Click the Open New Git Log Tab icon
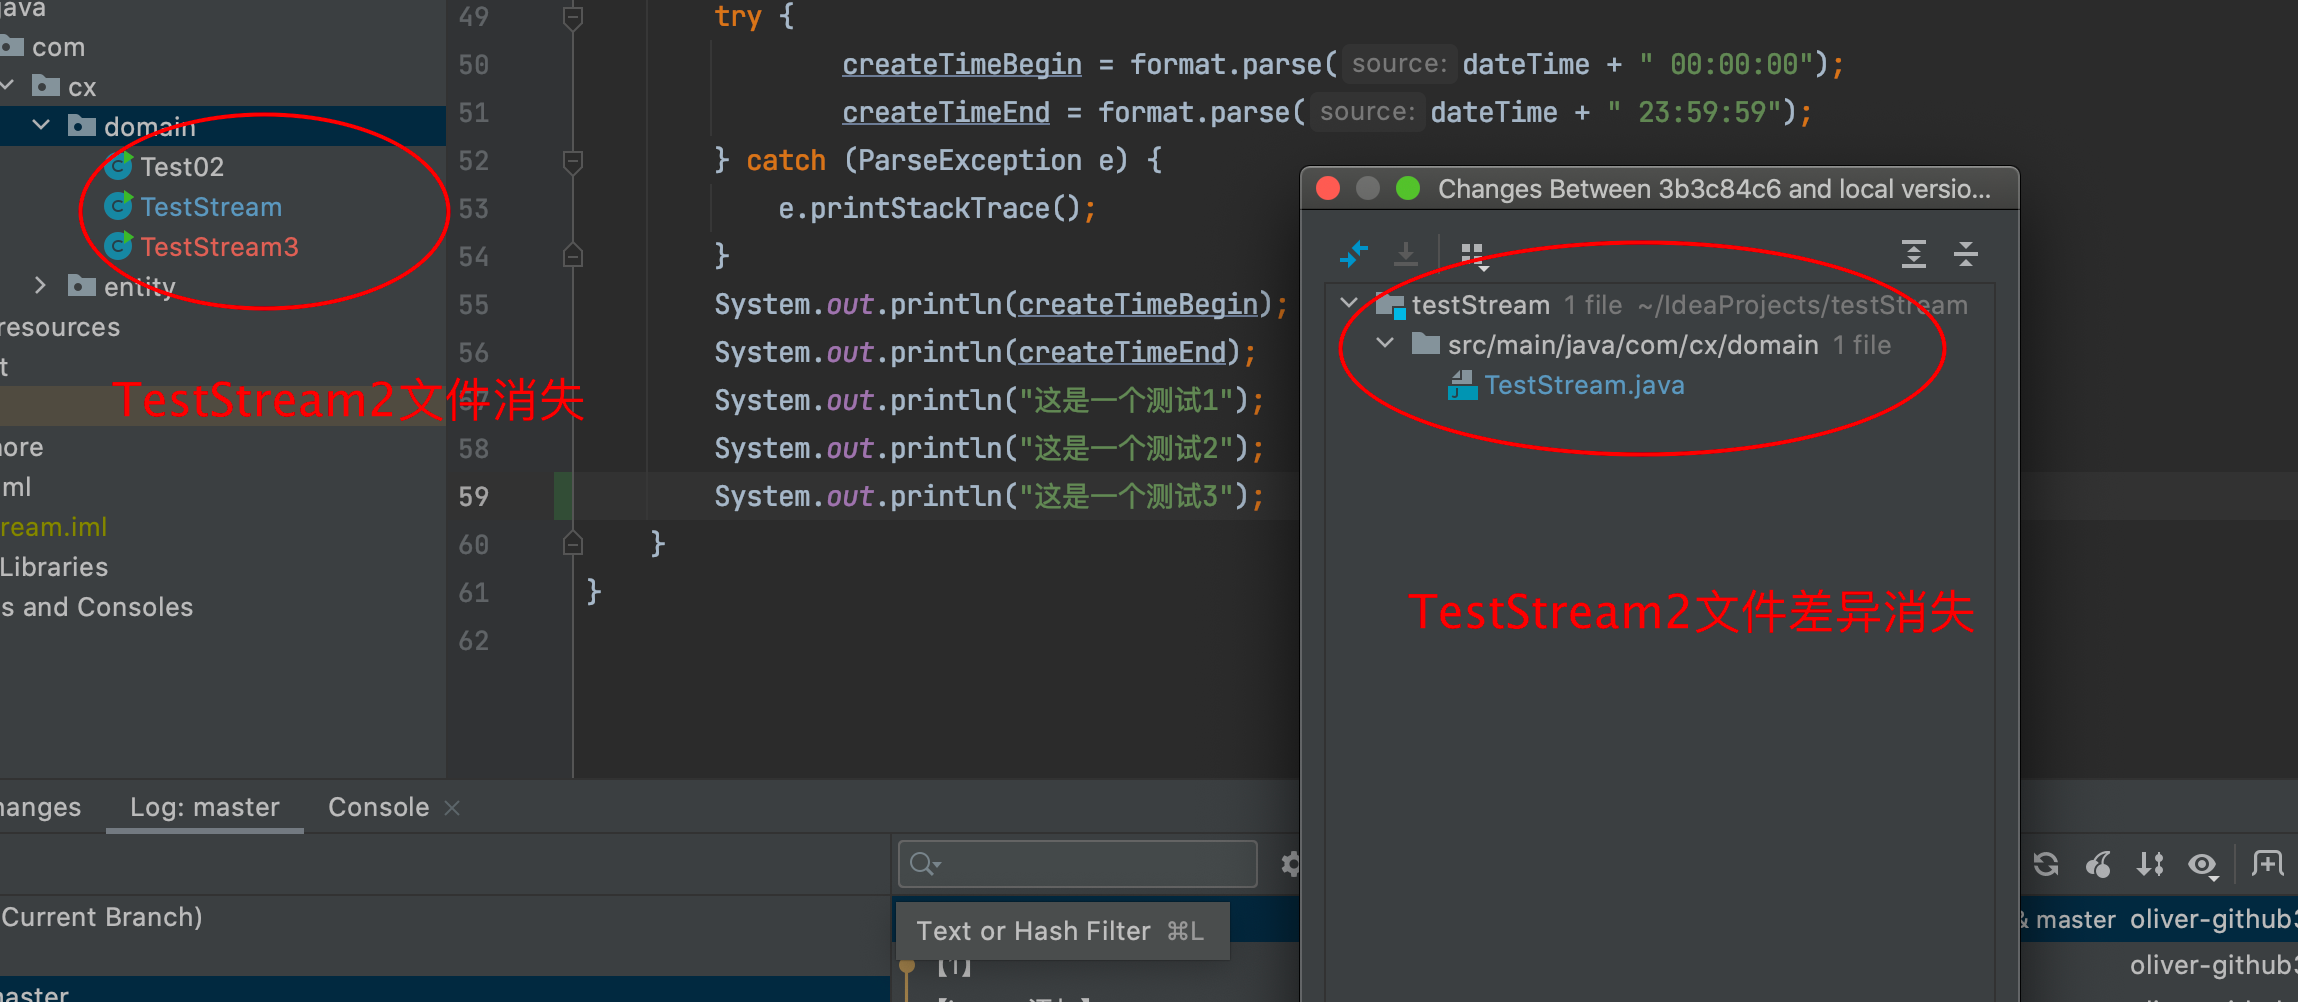The image size is (2298, 1002). coord(2267,862)
